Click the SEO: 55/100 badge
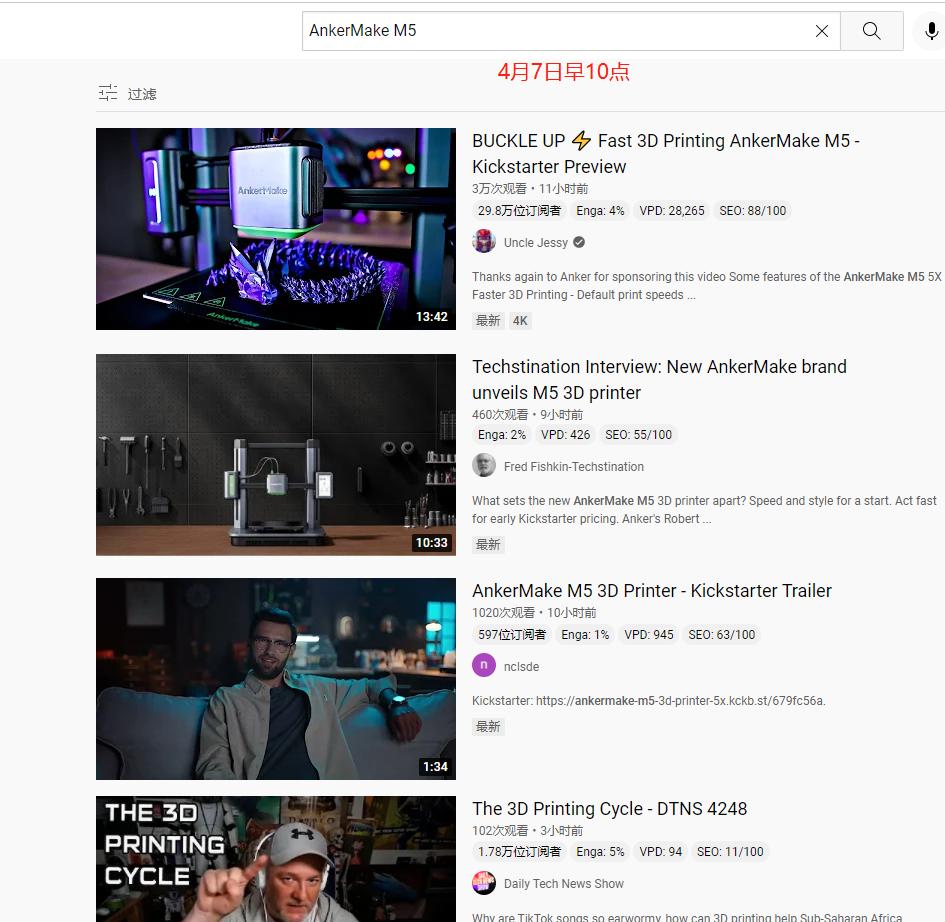 [638, 434]
